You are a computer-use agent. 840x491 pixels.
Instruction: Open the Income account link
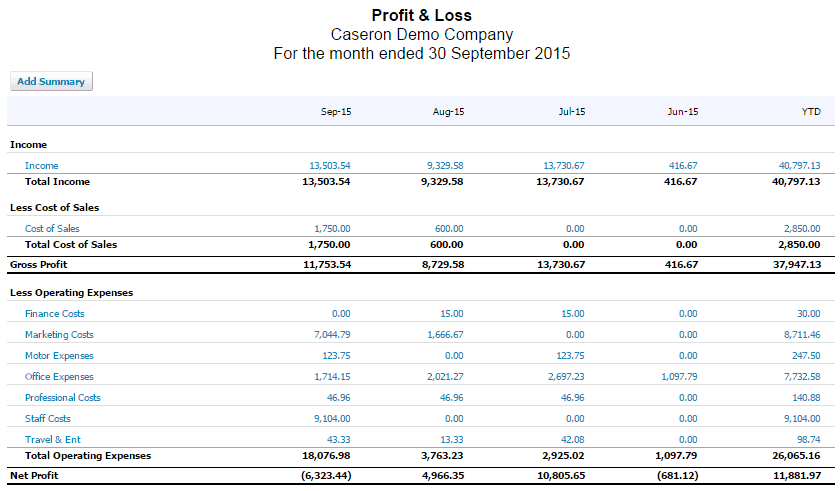(41, 165)
